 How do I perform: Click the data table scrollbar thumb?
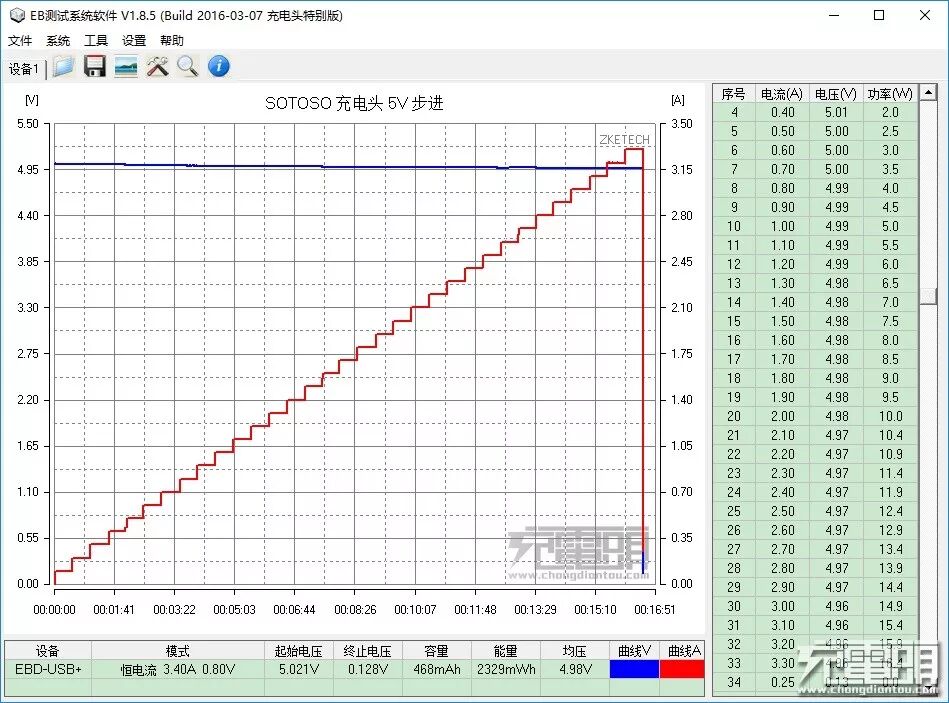(x=928, y=296)
